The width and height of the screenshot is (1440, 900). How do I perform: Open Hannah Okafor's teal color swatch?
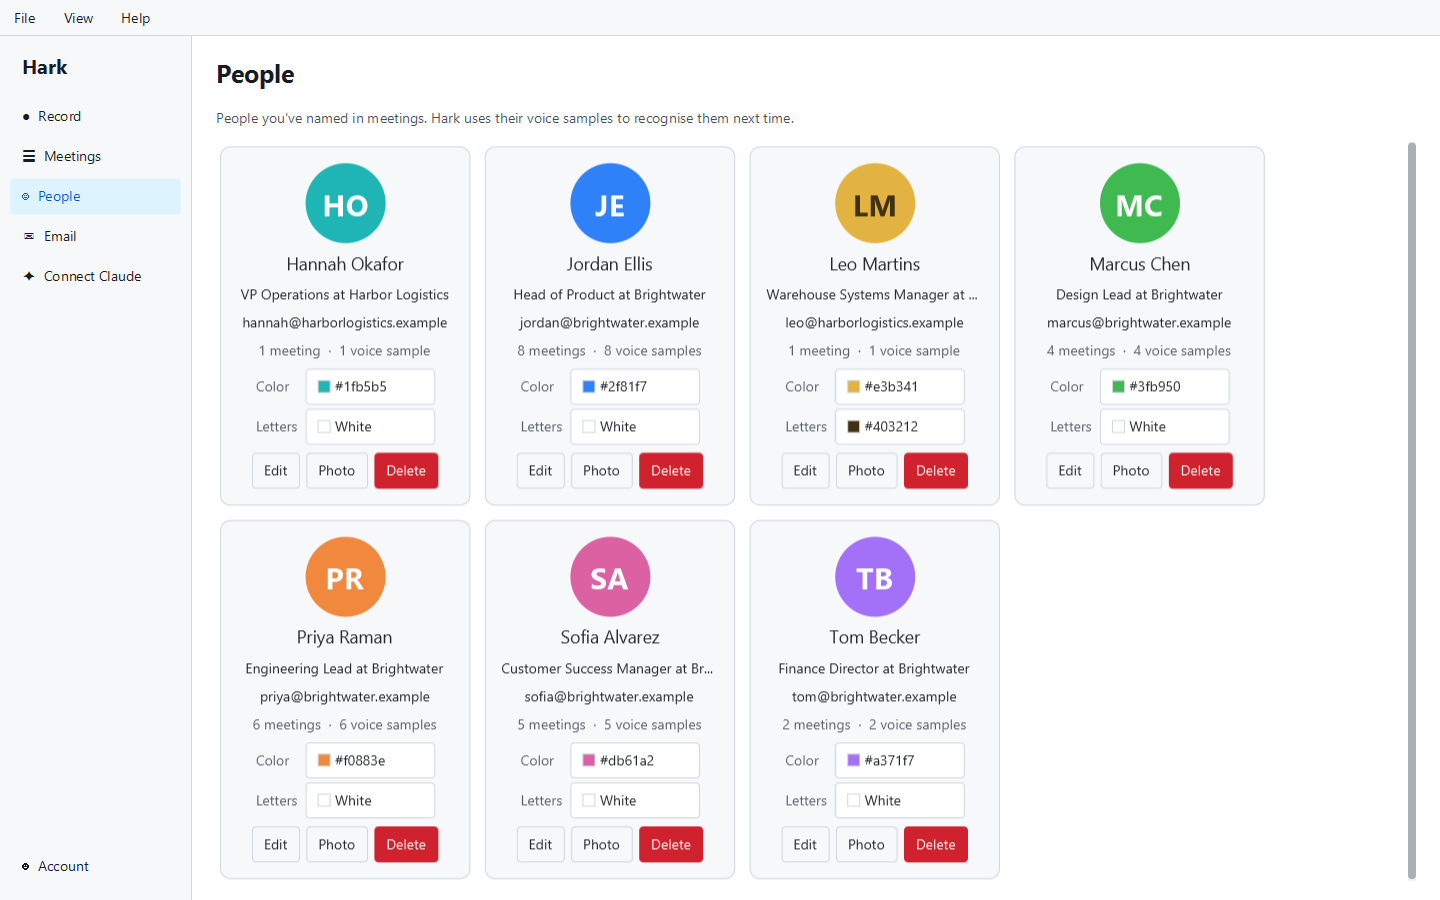pyautogui.click(x=324, y=387)
